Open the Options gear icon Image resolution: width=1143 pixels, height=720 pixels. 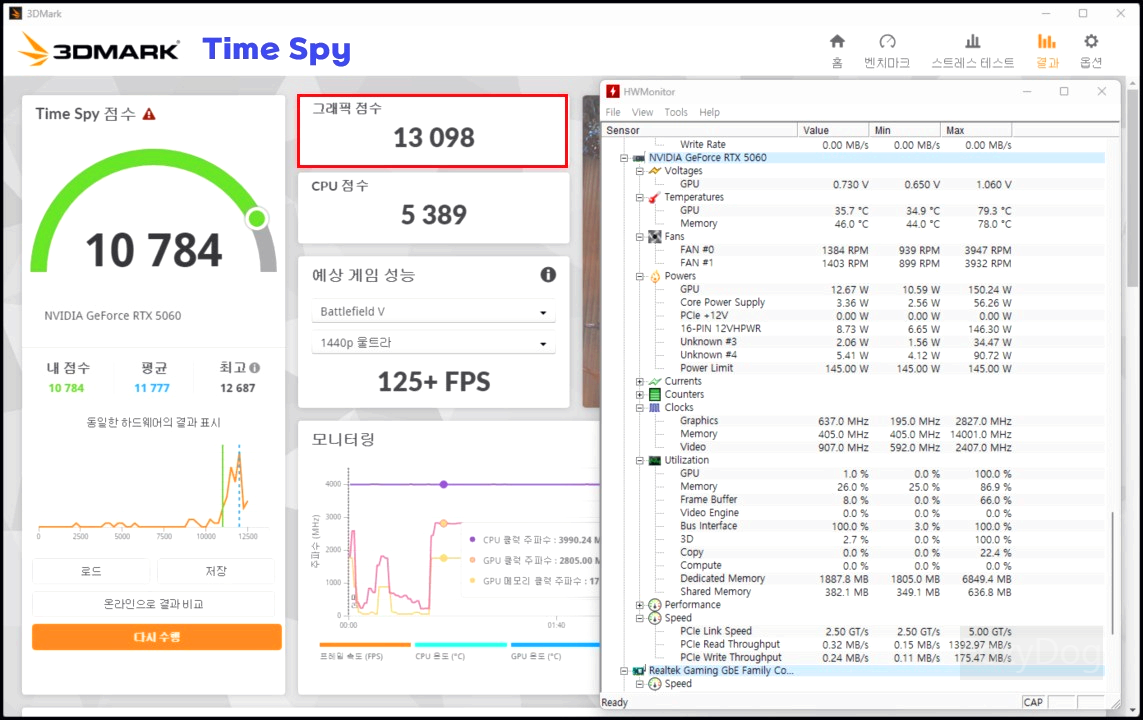click(1091, 41)
